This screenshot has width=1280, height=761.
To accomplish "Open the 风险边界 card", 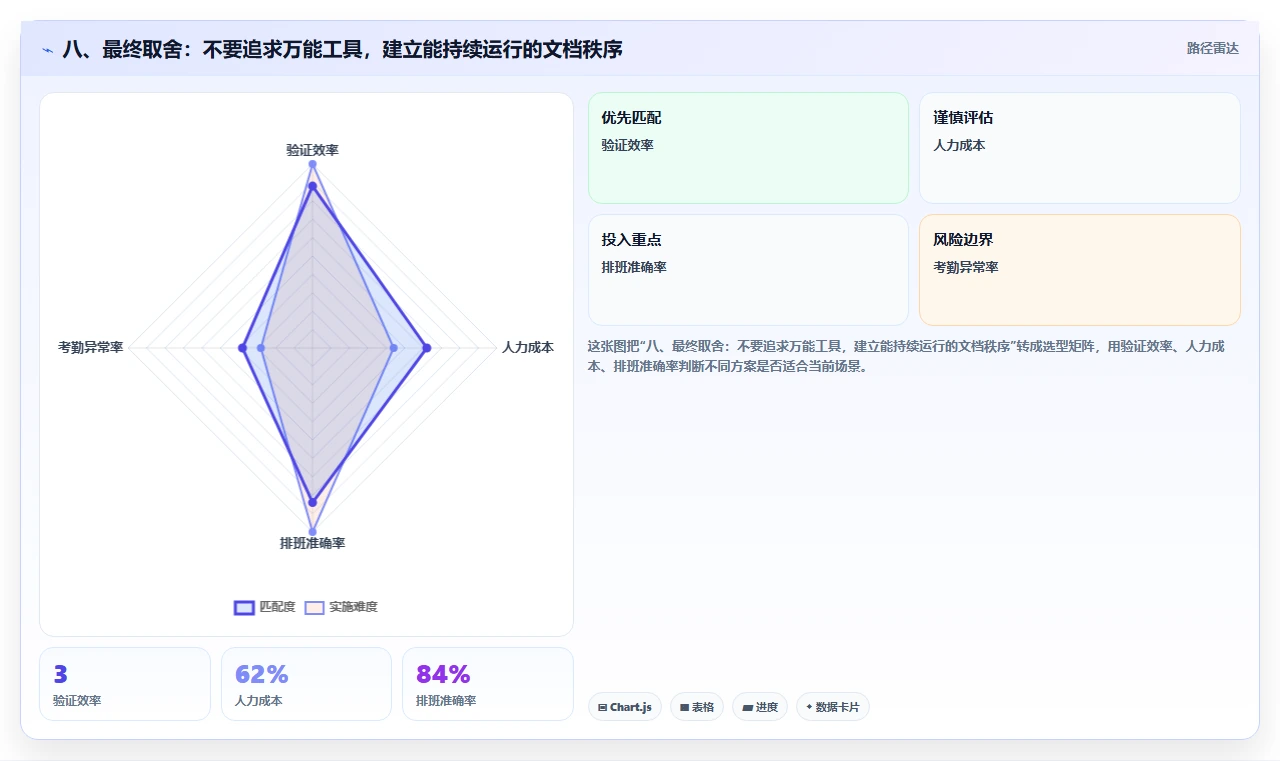I will click(x=1080, y=270).
